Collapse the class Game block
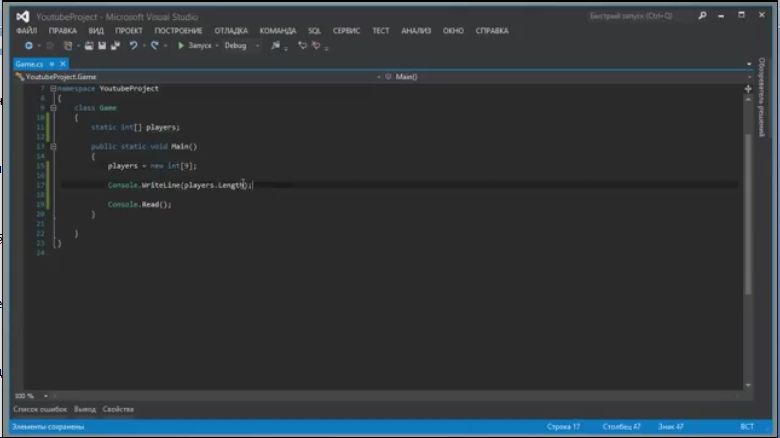This screenshot has width=780, height=438. (x=53, y=108)
